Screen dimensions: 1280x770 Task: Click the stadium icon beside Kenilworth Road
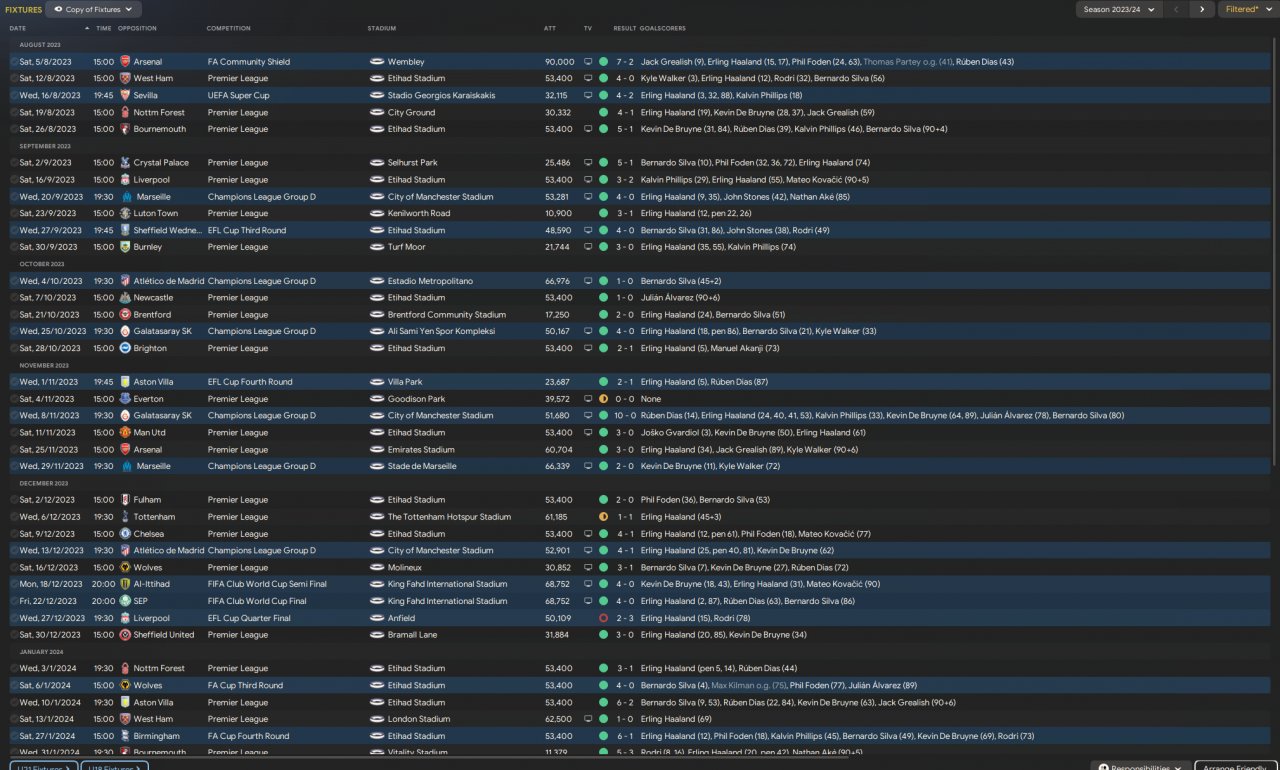[377, 214]
